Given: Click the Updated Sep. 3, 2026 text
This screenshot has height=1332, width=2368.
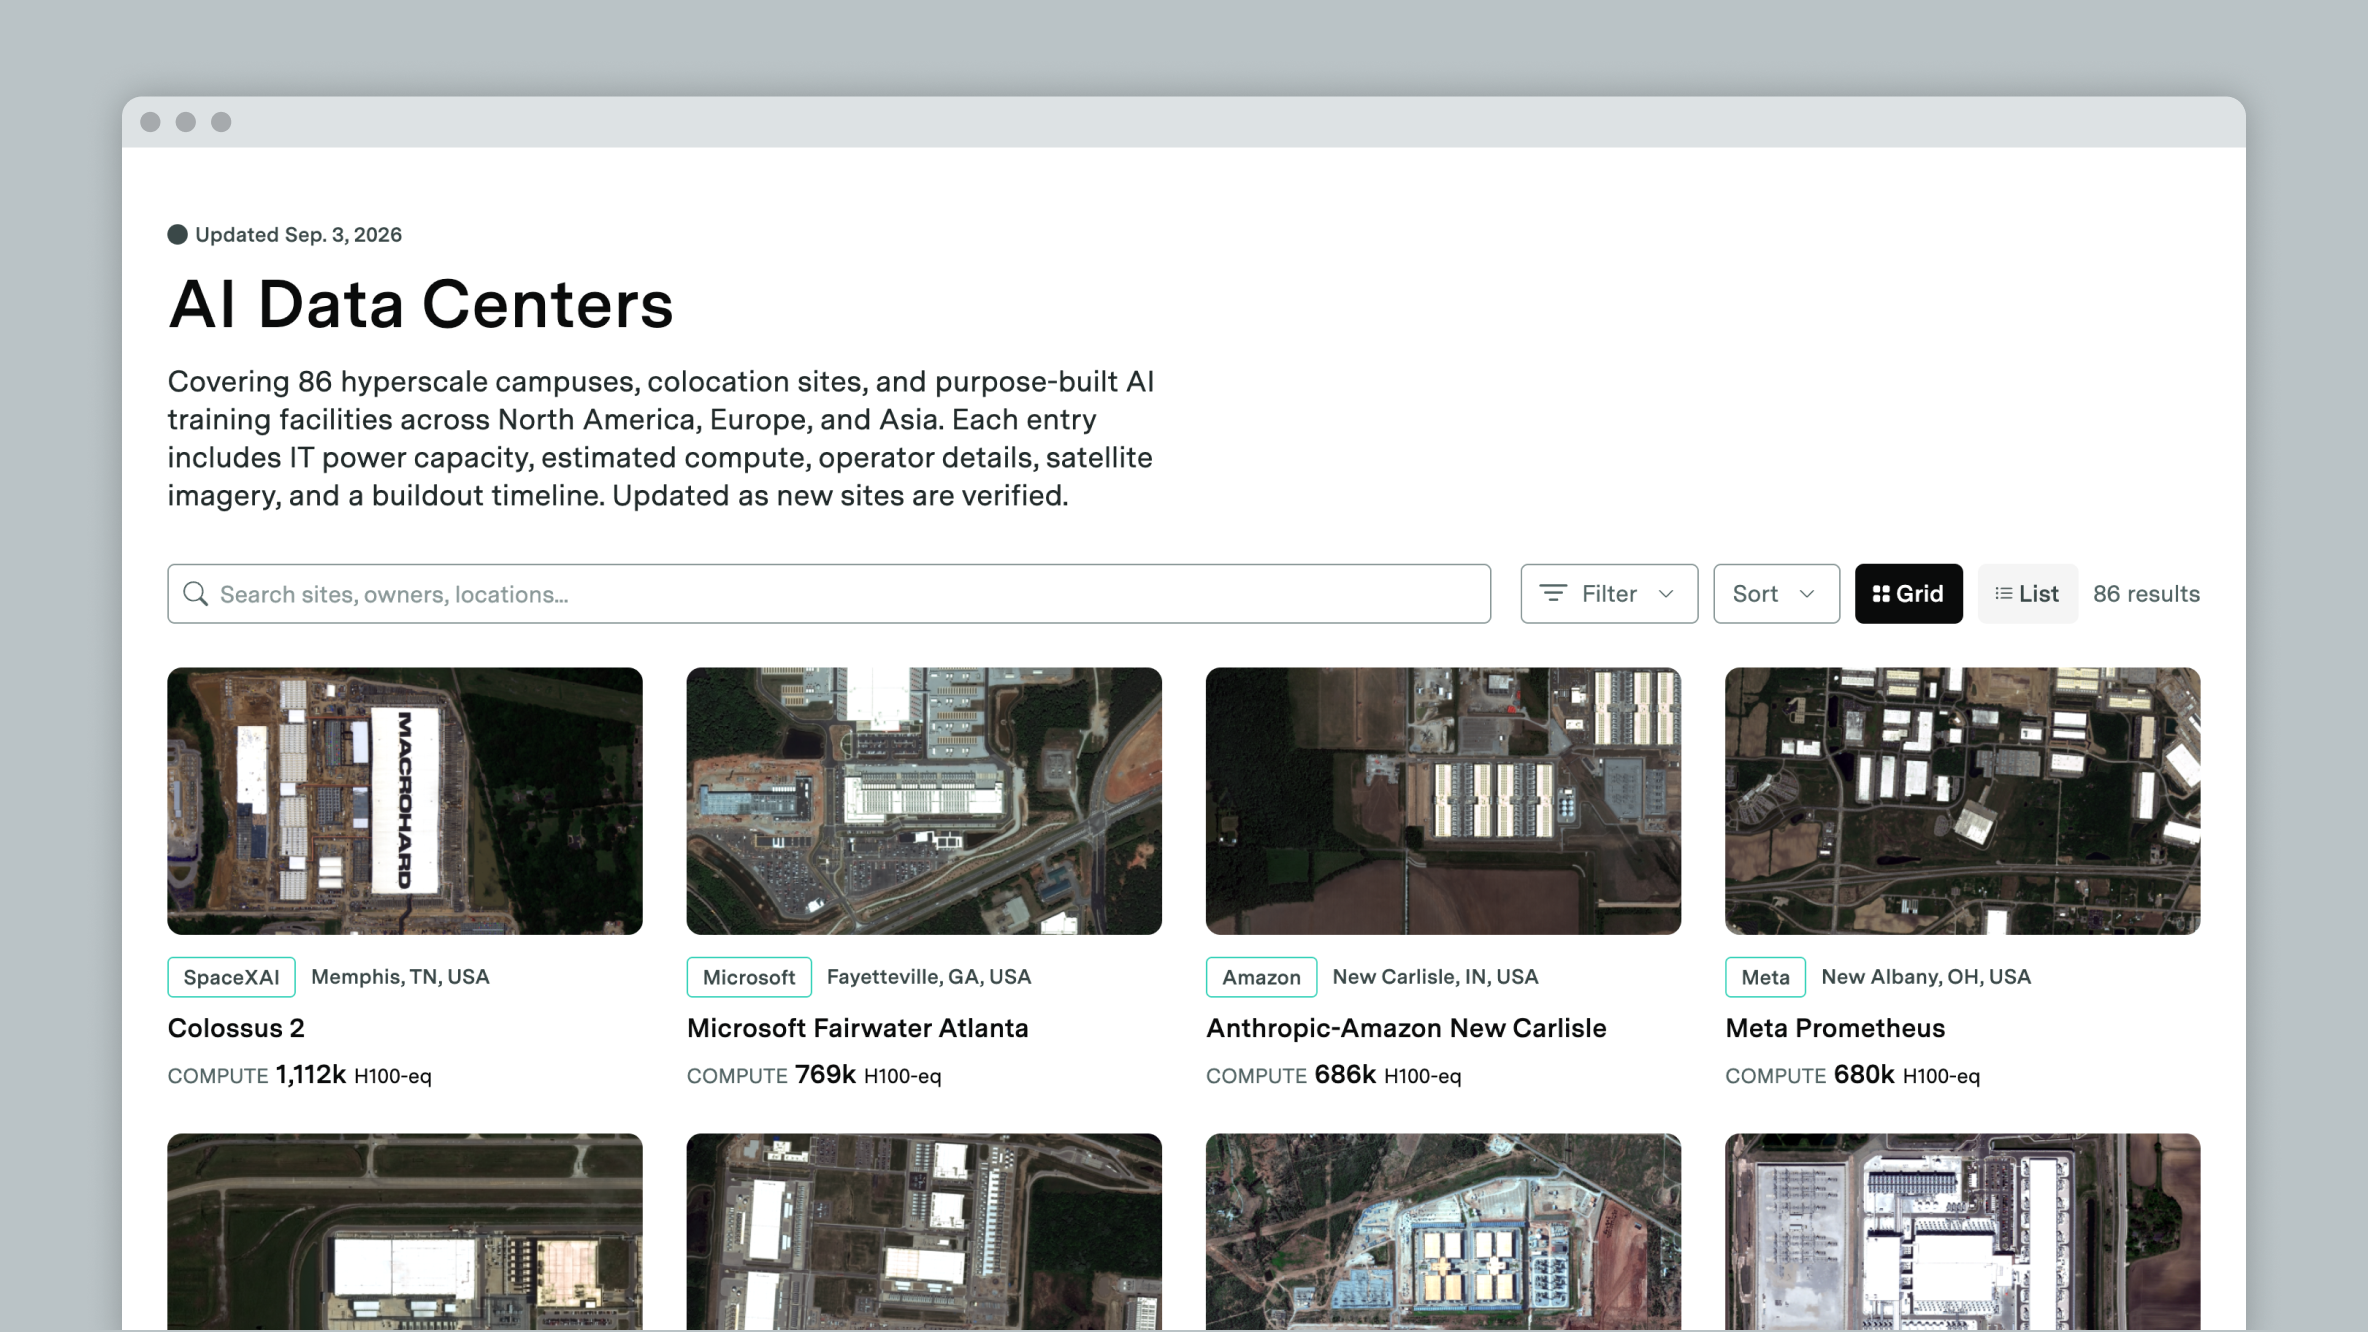Looking at the screenshot, I should click(x=298, y=235).
